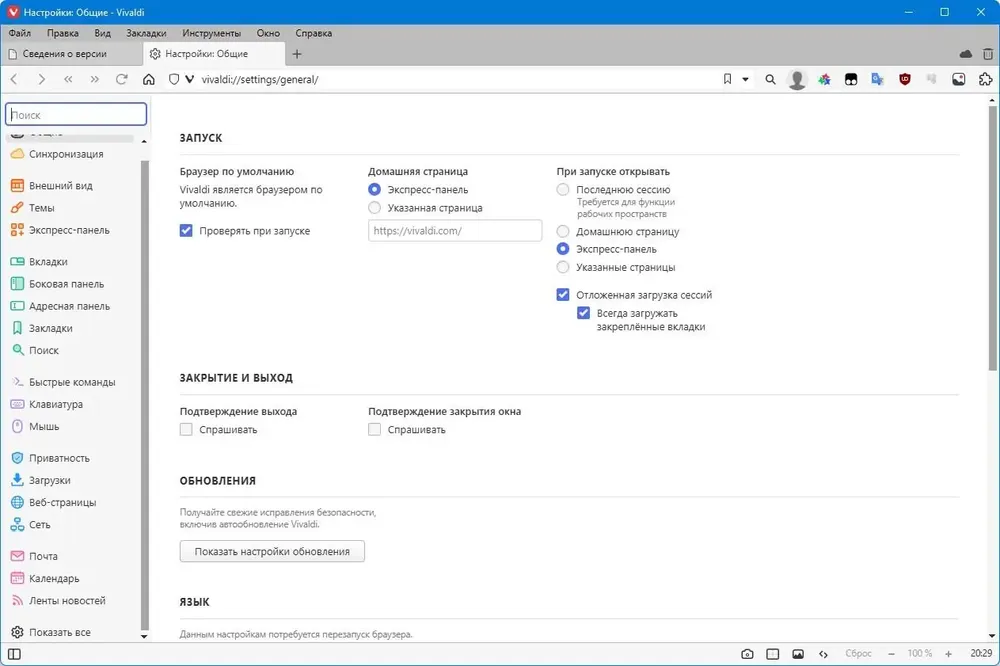The height and width of the screenshot is (666, 1000).
Task: Reload page using the refresh icon
Action: tap(121, 79)
